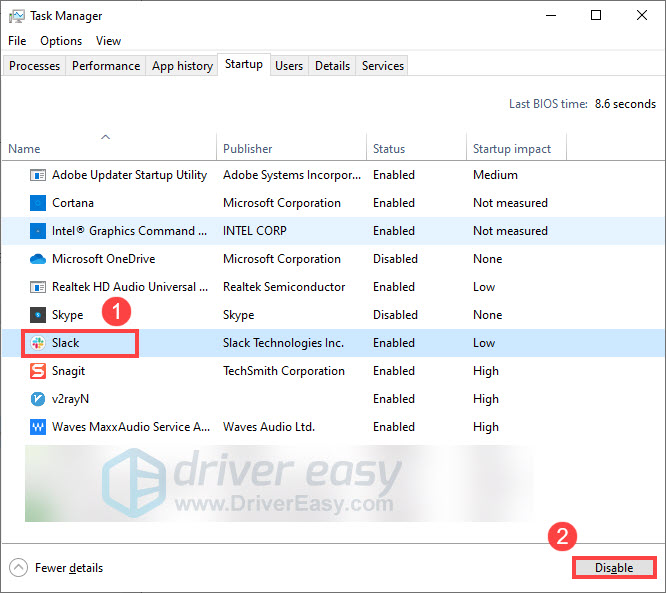Select the v2rayN startup entry
Image resolution: width=666 pixels, height=593 pixels.
tap(70, 399)
